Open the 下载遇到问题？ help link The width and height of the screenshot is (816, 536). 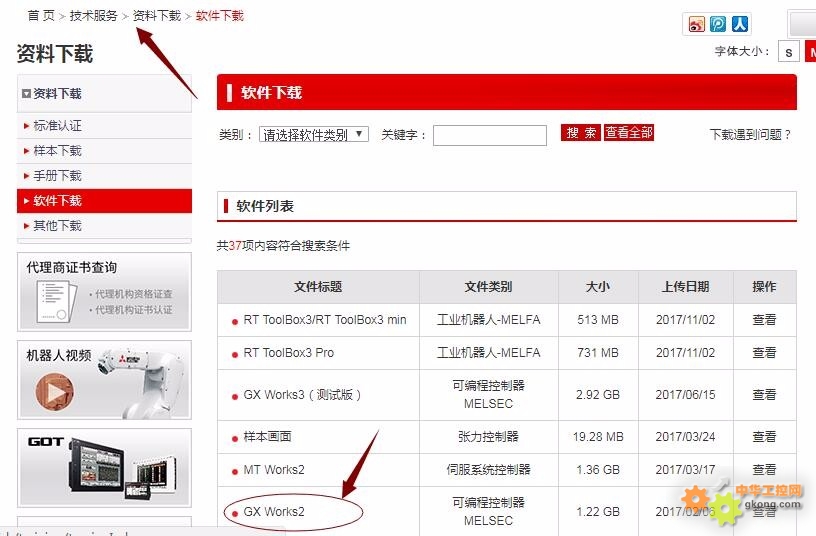click(750, 135)
